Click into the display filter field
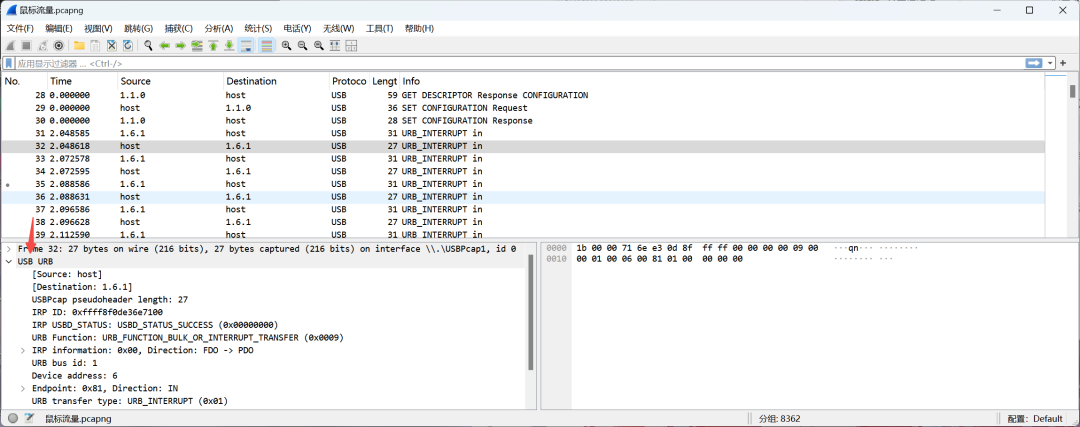This screenshot has height=427, width=1080. pyautogui.click(x=517, y=63)
